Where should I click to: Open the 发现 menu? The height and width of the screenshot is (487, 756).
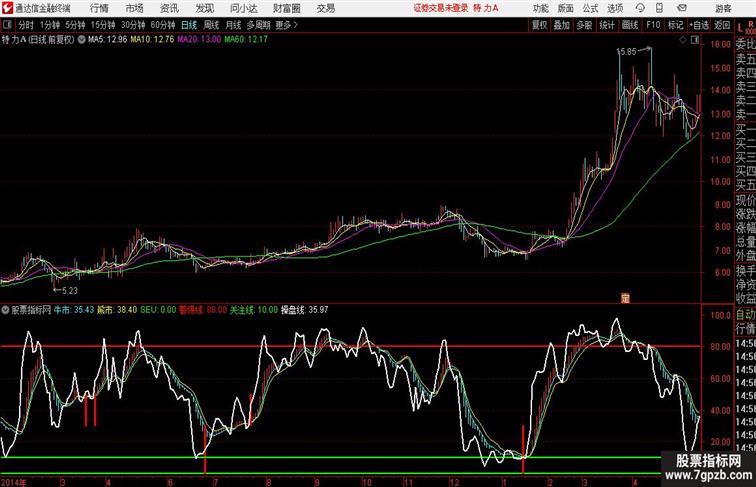204,8
